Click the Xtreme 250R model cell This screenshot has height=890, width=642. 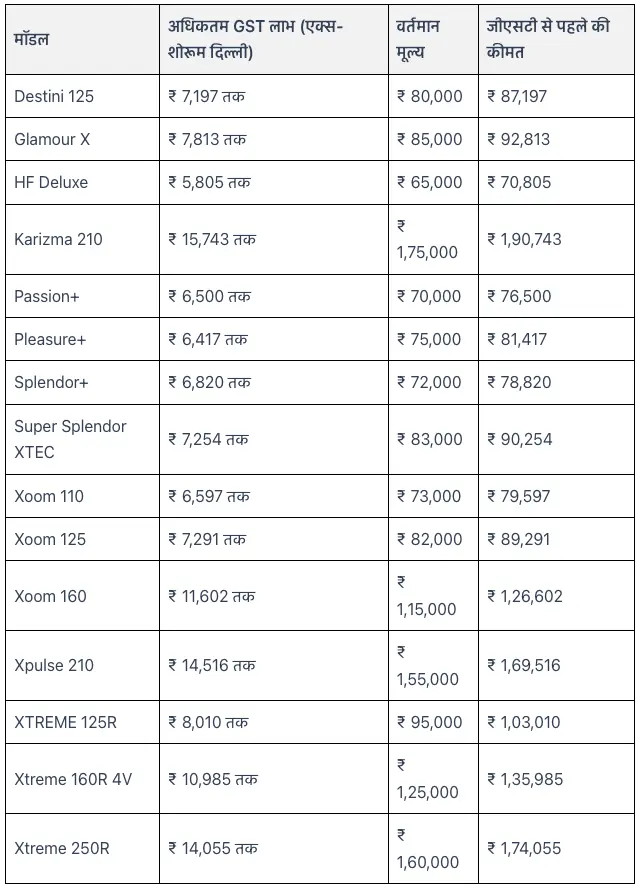click(62, 848)
